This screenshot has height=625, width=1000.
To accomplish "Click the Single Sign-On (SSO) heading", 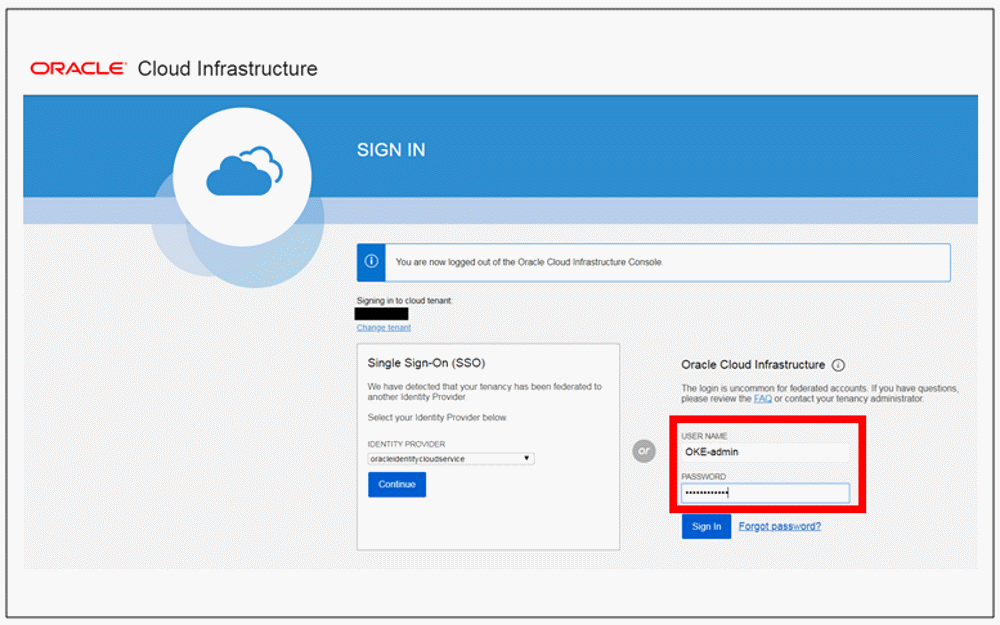I will click(x=426, y=363).
